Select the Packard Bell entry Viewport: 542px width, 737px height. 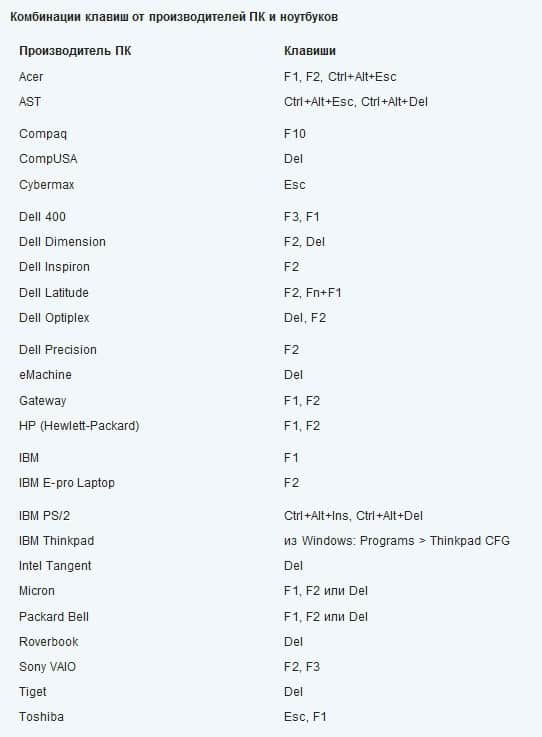54,616
